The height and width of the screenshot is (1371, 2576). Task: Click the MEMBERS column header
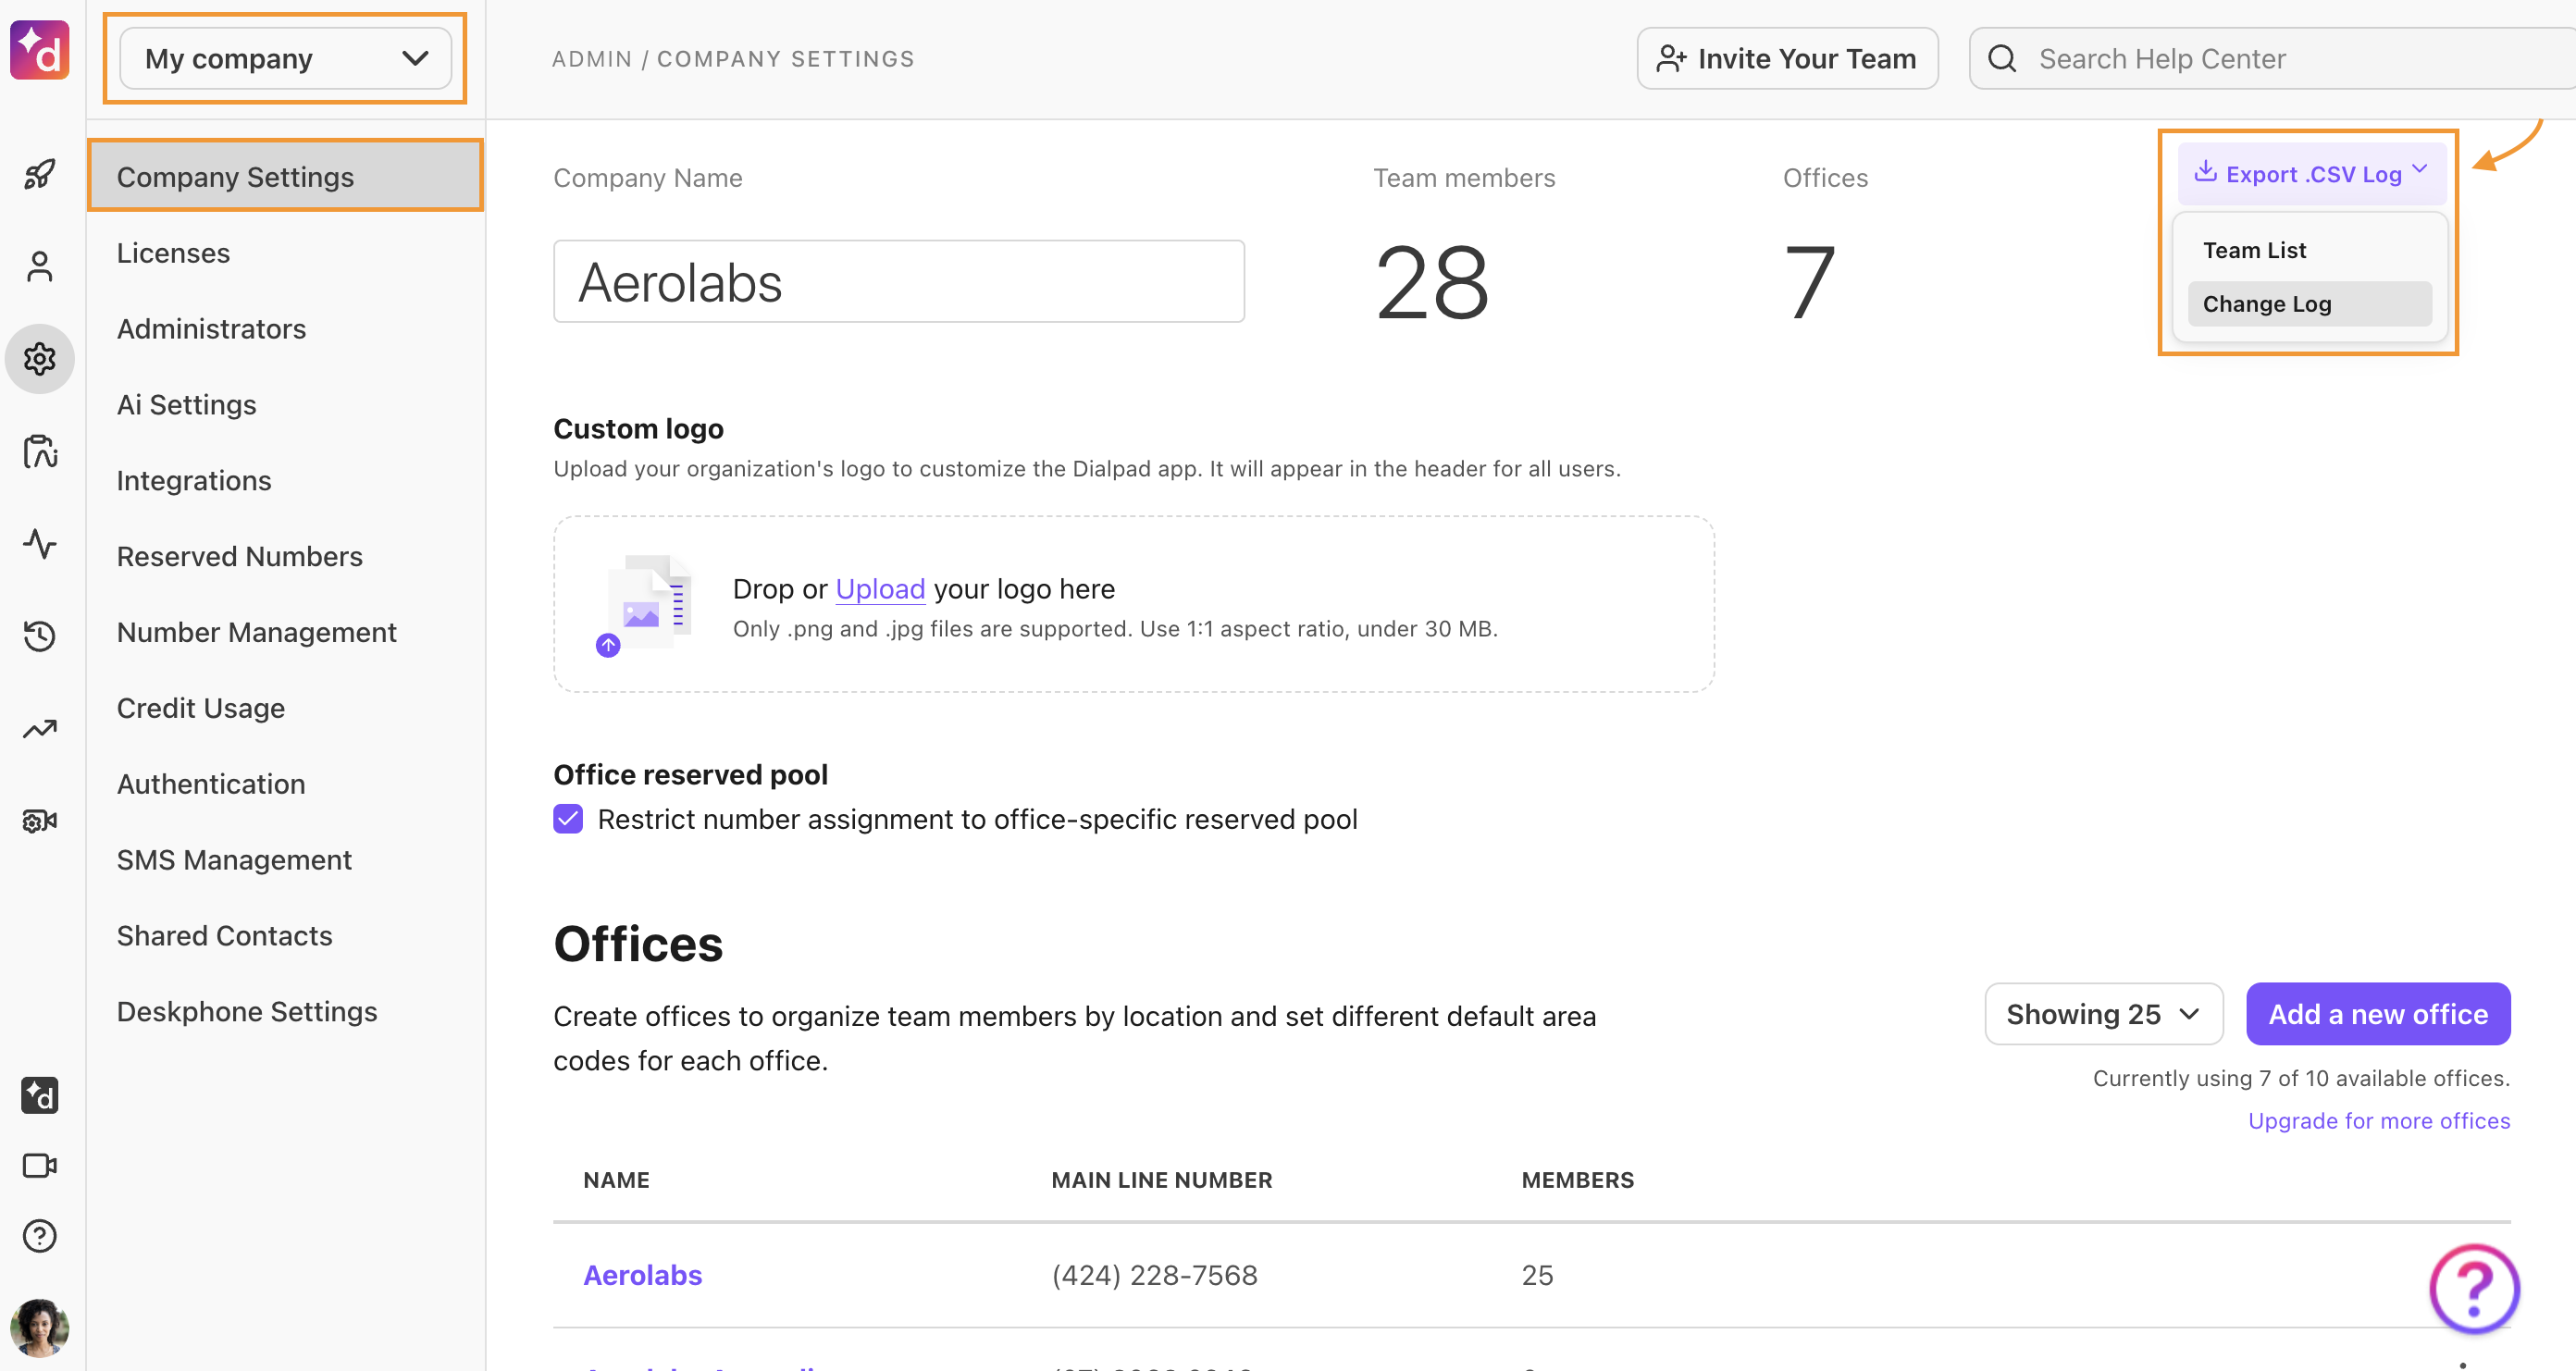point(1578,1180)
